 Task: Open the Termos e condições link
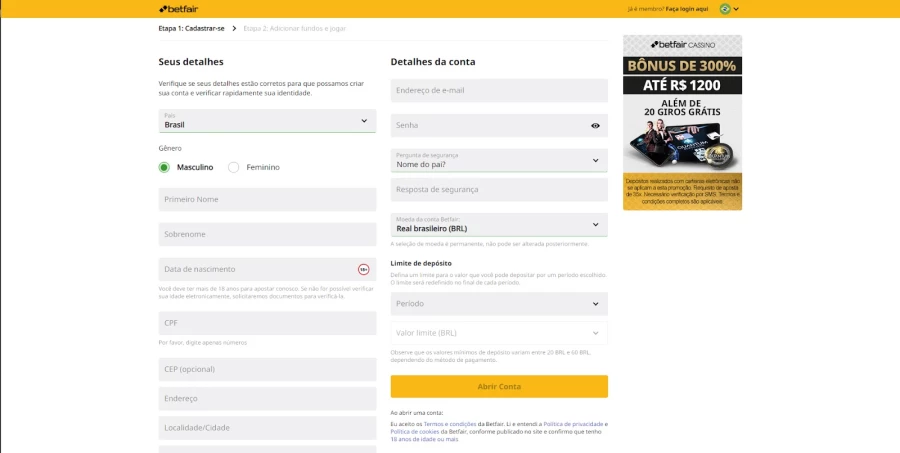450,424
